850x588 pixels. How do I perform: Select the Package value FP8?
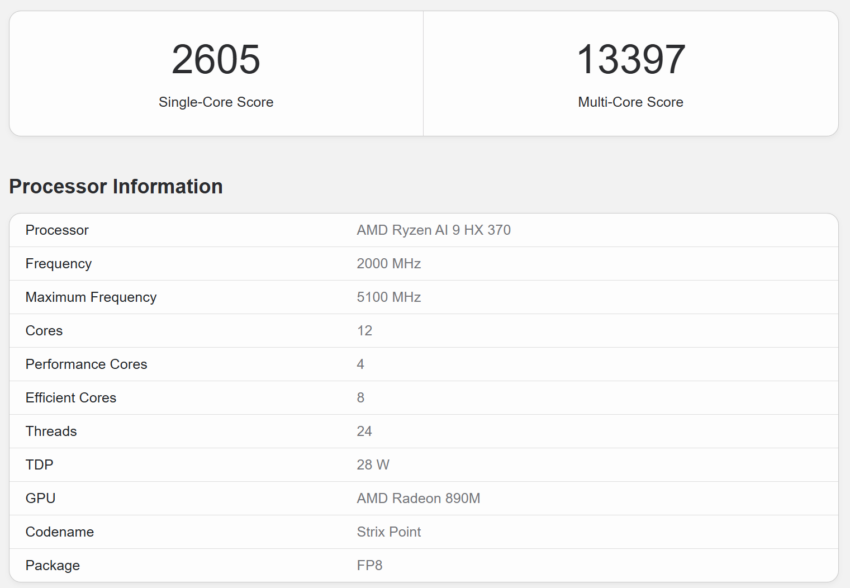click(370, 566)
